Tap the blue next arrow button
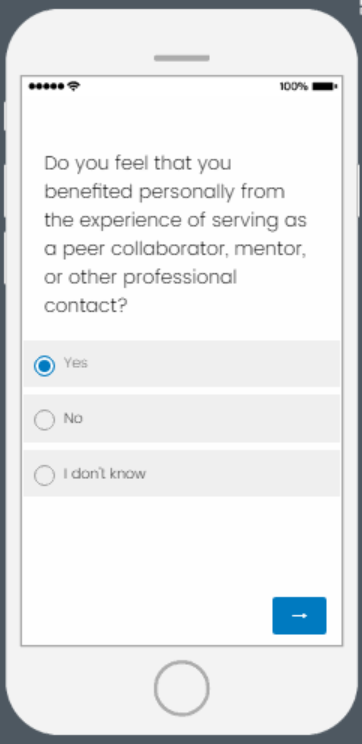Screen dimensions: 362x744 point(299,615)
